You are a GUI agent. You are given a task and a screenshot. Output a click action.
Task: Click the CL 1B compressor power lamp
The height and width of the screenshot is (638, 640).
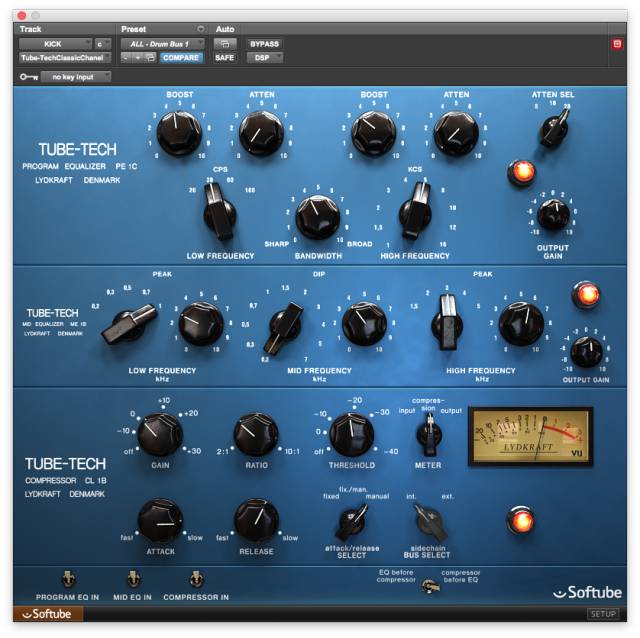521,520
